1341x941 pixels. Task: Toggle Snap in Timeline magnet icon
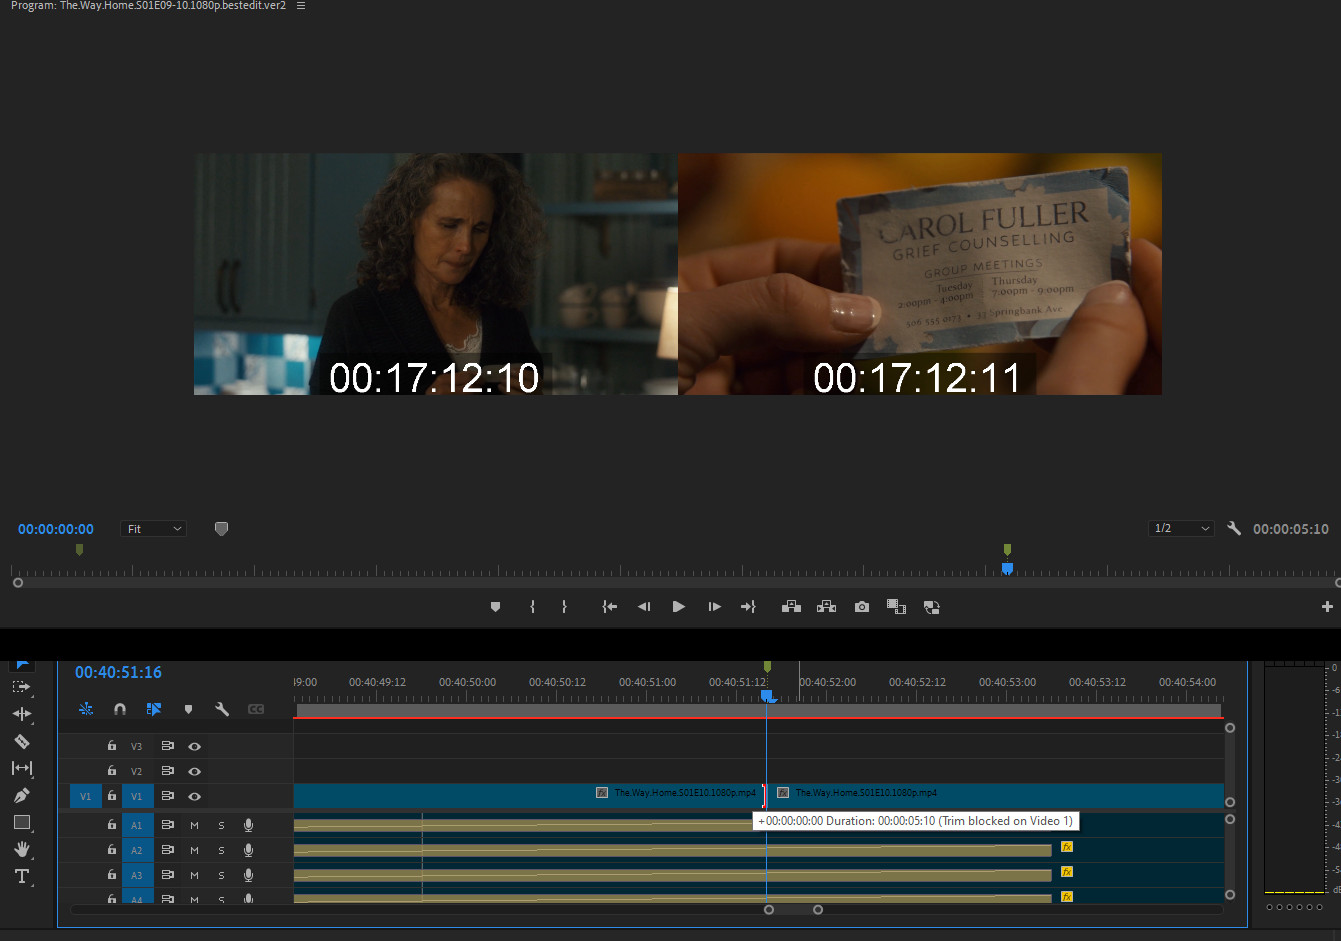coord(120,709)
